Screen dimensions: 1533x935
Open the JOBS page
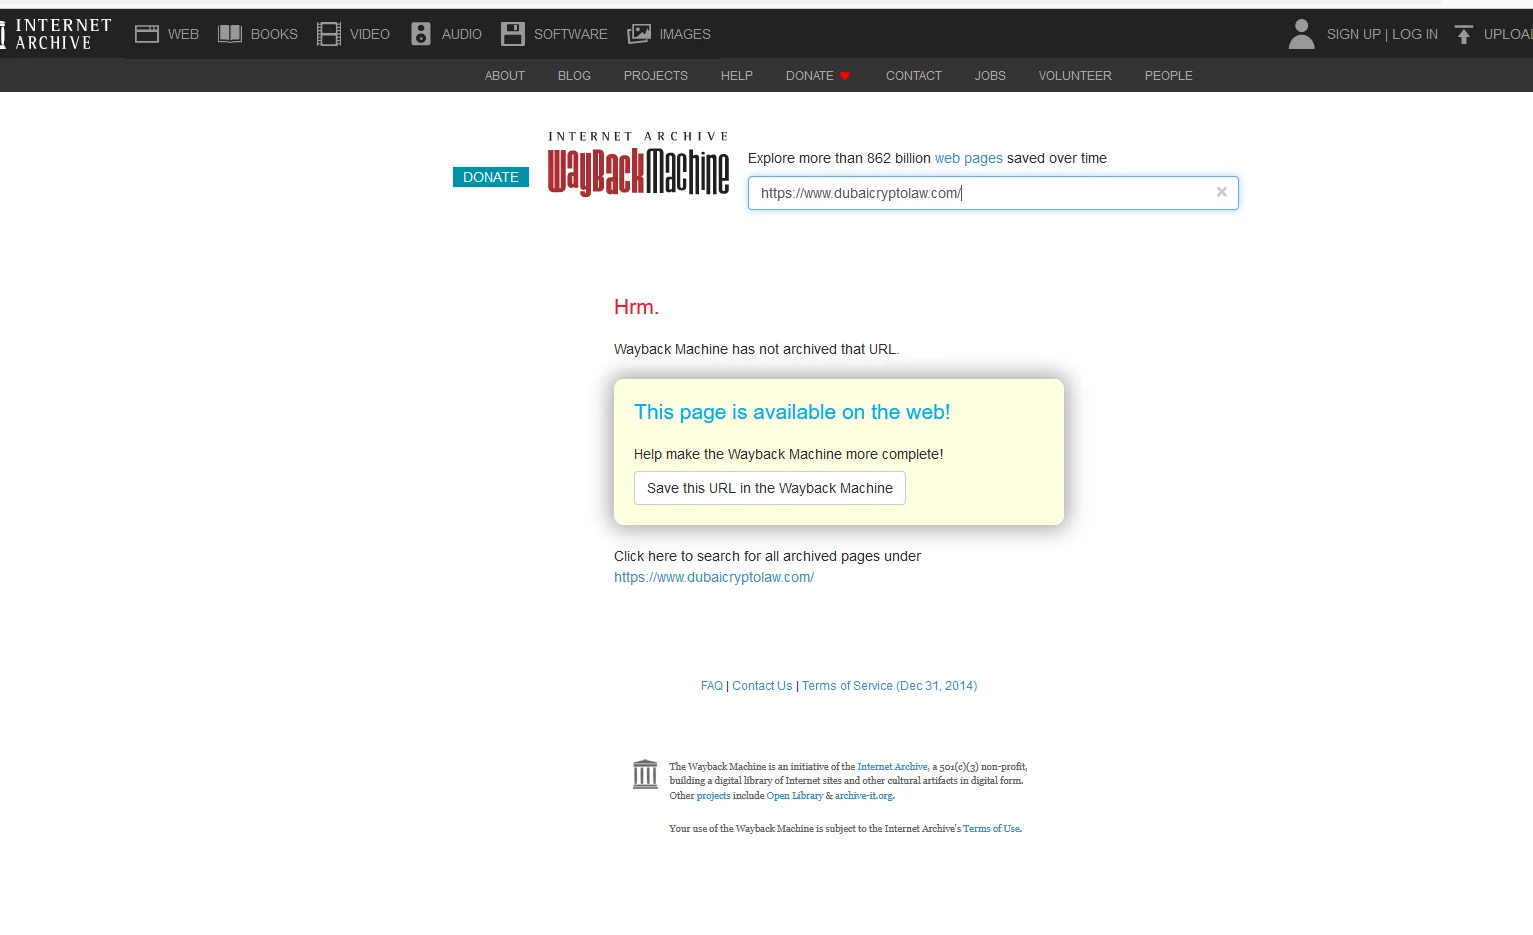tap(990, 76)
